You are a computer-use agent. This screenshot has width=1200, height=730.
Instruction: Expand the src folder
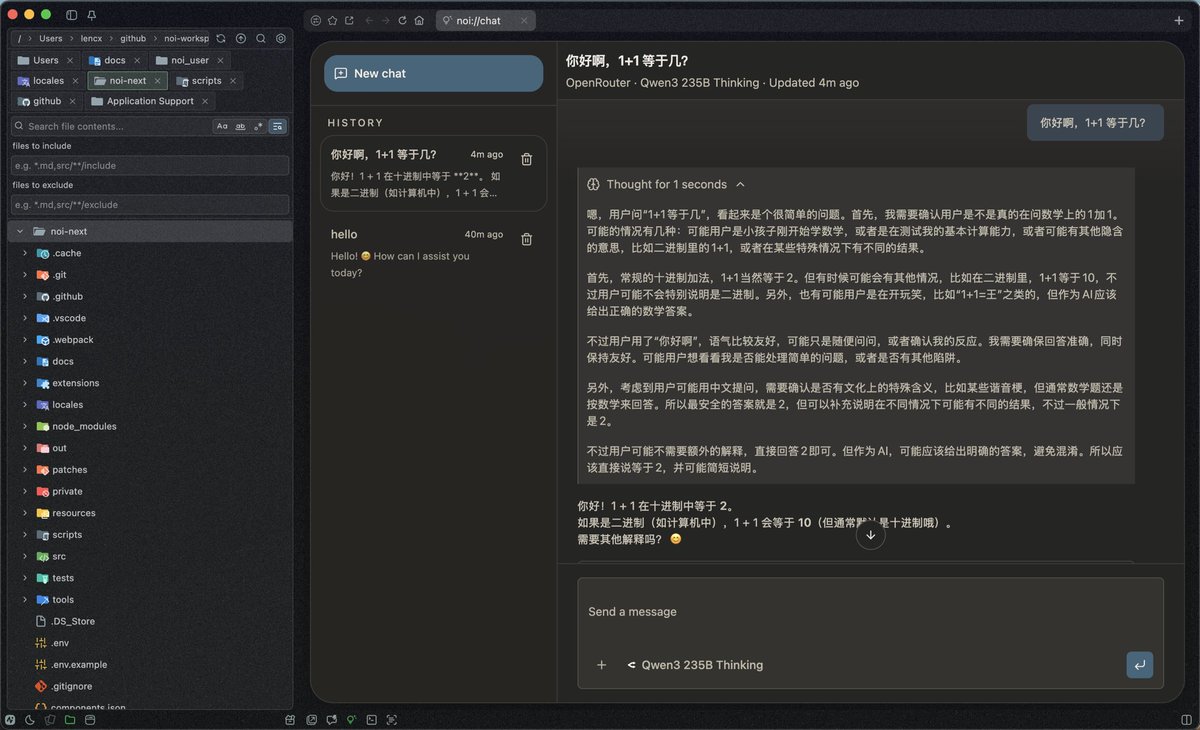(25, 556)
